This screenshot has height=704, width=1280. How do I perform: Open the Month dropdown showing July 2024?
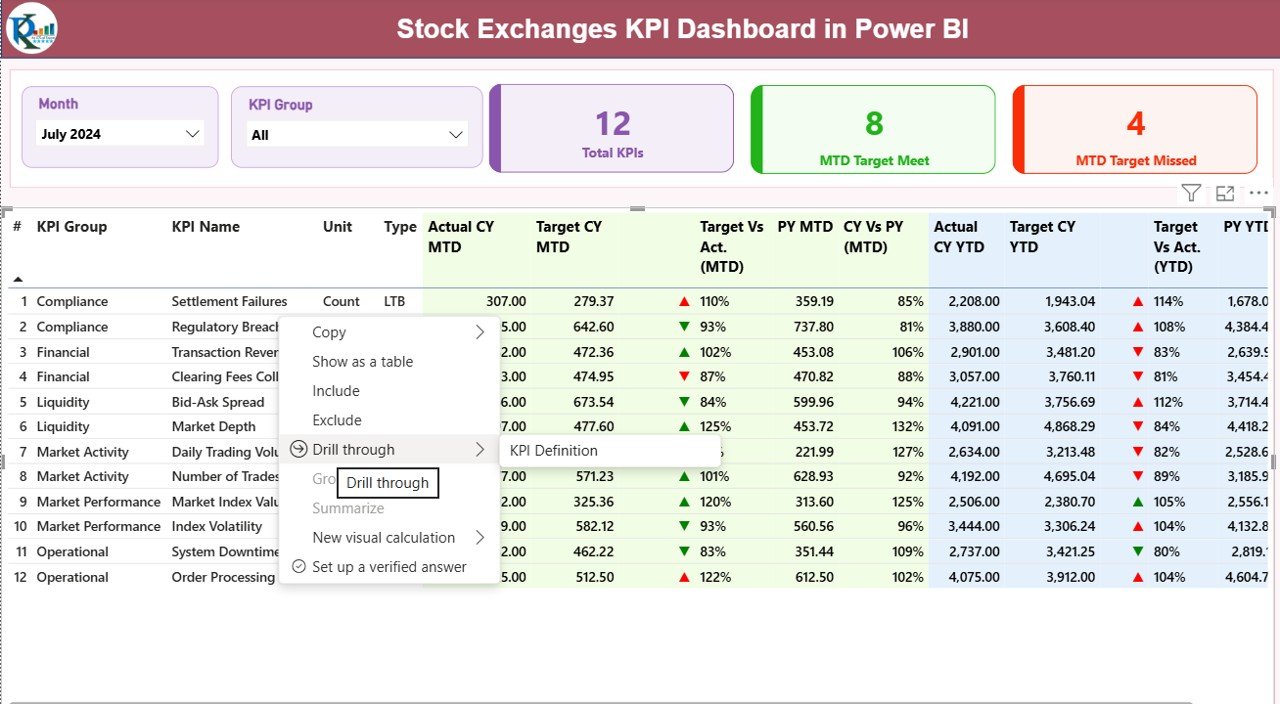coord(119,132)
